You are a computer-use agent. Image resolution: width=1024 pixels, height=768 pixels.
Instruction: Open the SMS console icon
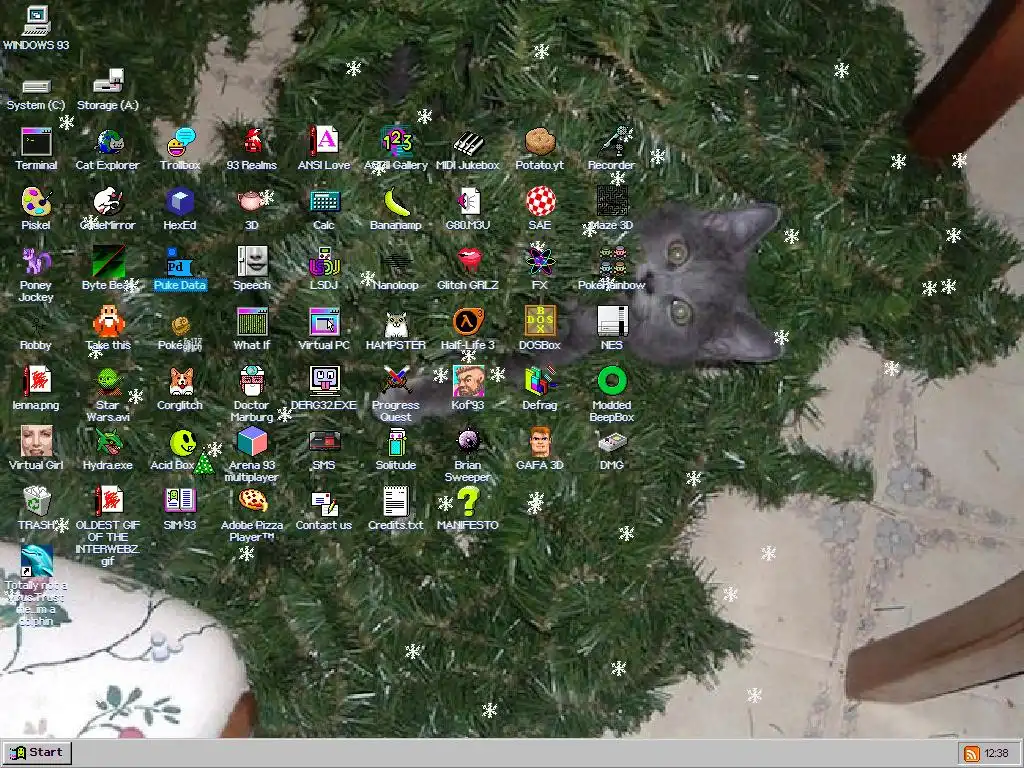pos(324,441)
